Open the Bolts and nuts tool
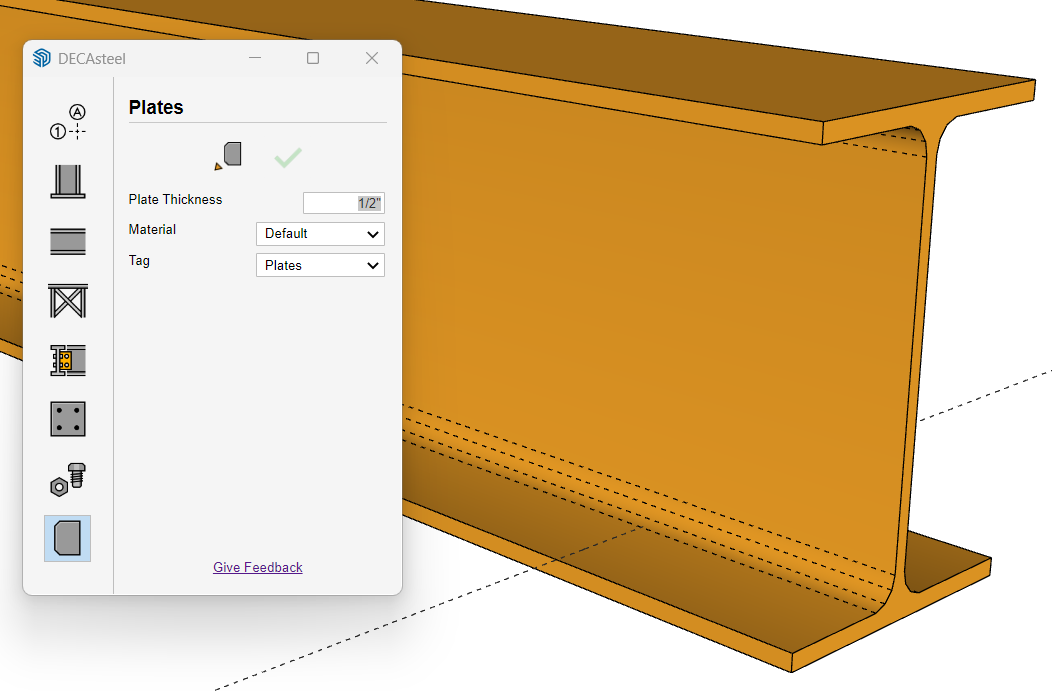The height and width of the screenshot is (691, 1052). tap(68, 479)
